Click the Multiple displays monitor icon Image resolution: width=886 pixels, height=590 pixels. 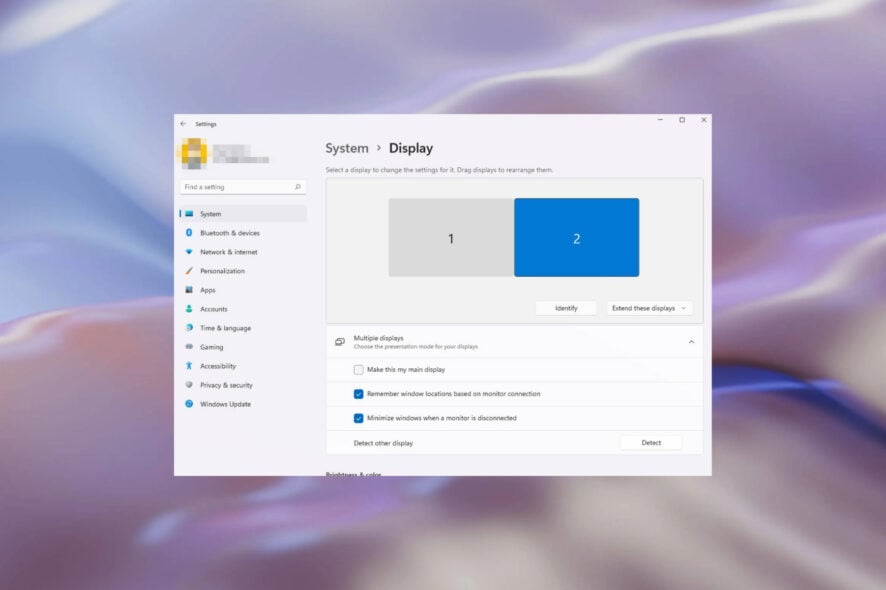coord(340,342)
